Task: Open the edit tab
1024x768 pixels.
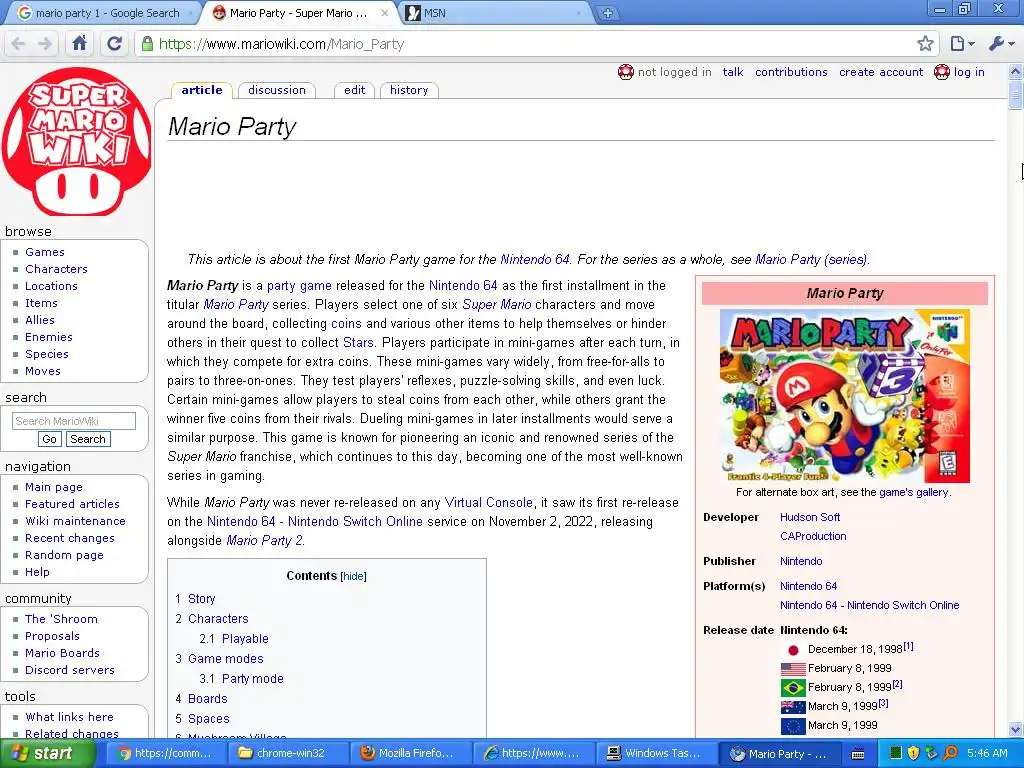Action: (x=355, y=90)
